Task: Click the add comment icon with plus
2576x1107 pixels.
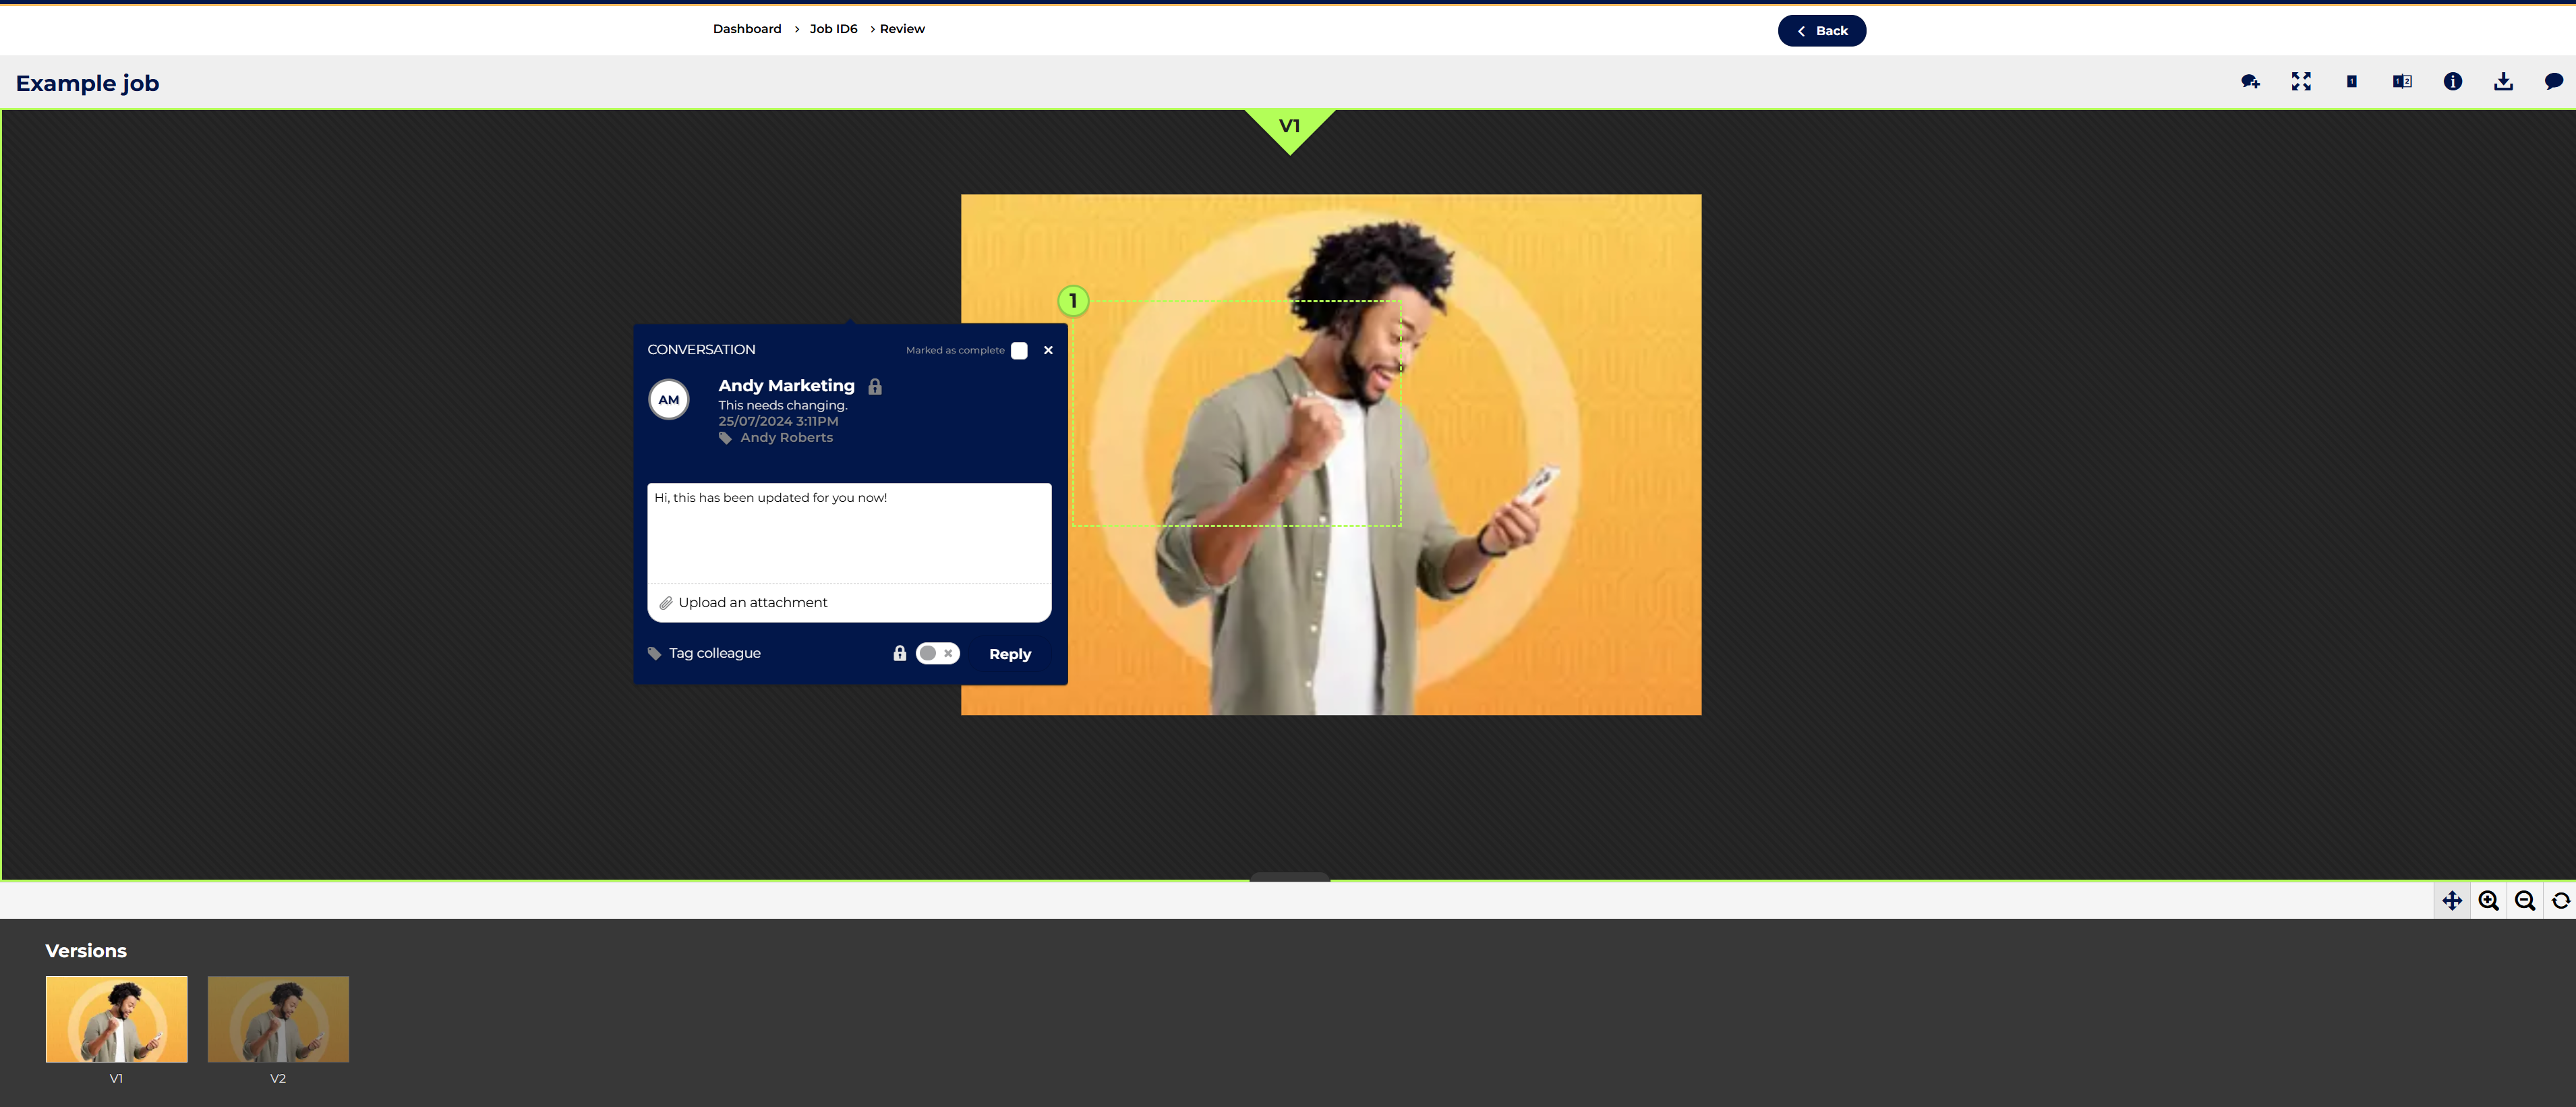Action: (2250, 82)
